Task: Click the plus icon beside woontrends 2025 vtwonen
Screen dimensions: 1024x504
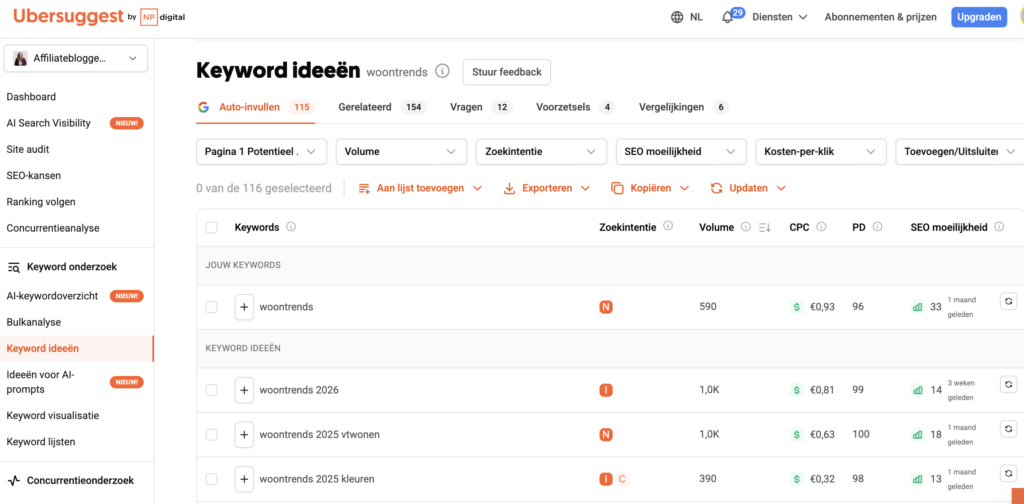Action: pos(244,434)
